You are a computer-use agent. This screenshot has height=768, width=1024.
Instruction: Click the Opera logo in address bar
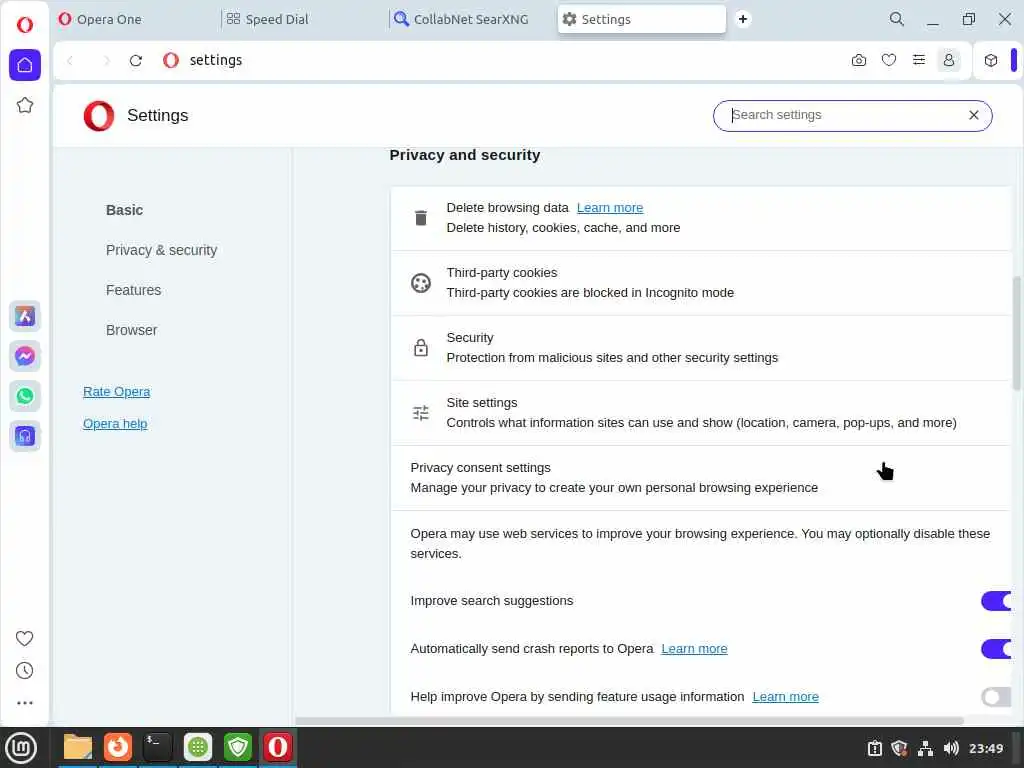(x=171, y=60)
